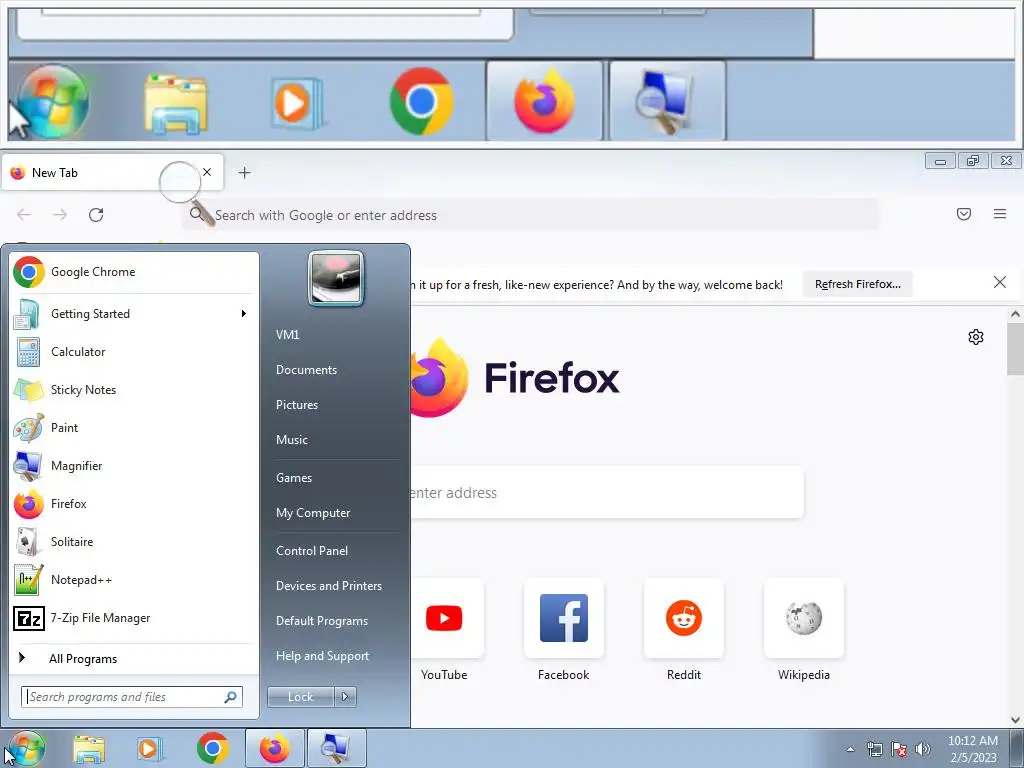This screenshot has width=1024, height=768.
Task: Open Devices and Printers
Action: click(328, 586)
